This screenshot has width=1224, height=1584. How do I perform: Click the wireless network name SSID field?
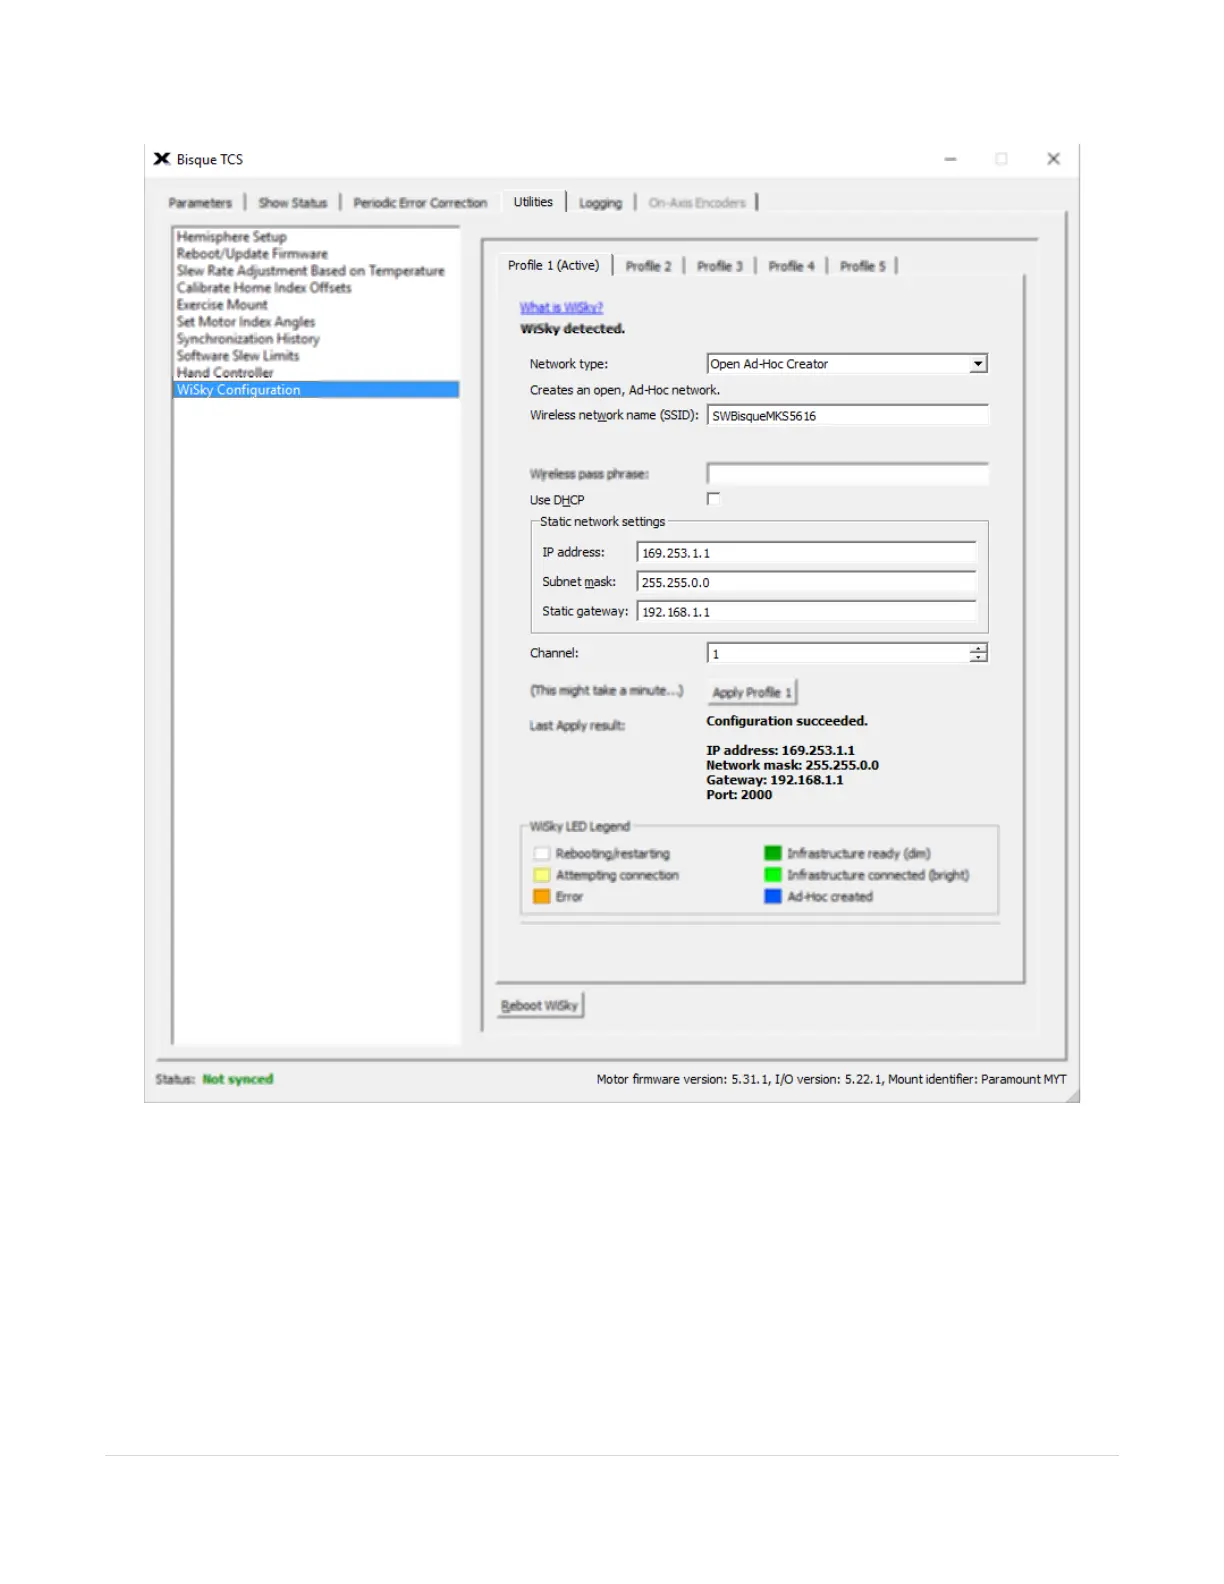click(x=847, y=416)
